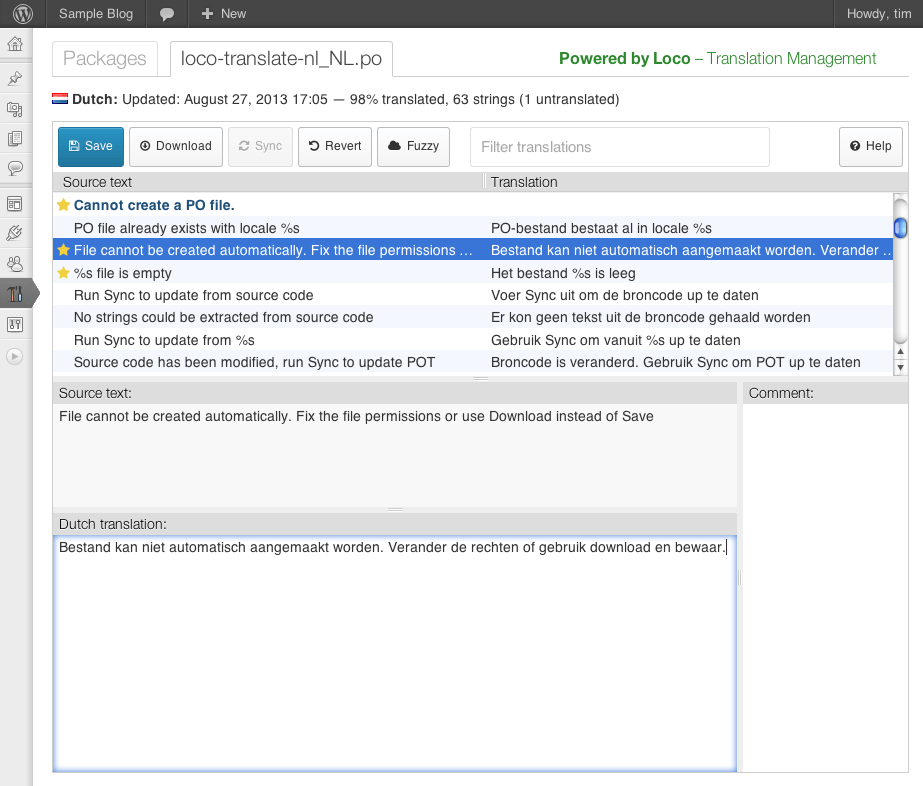
Task: Toggle the Fuzzy flag button
Action: pos(413,146)
